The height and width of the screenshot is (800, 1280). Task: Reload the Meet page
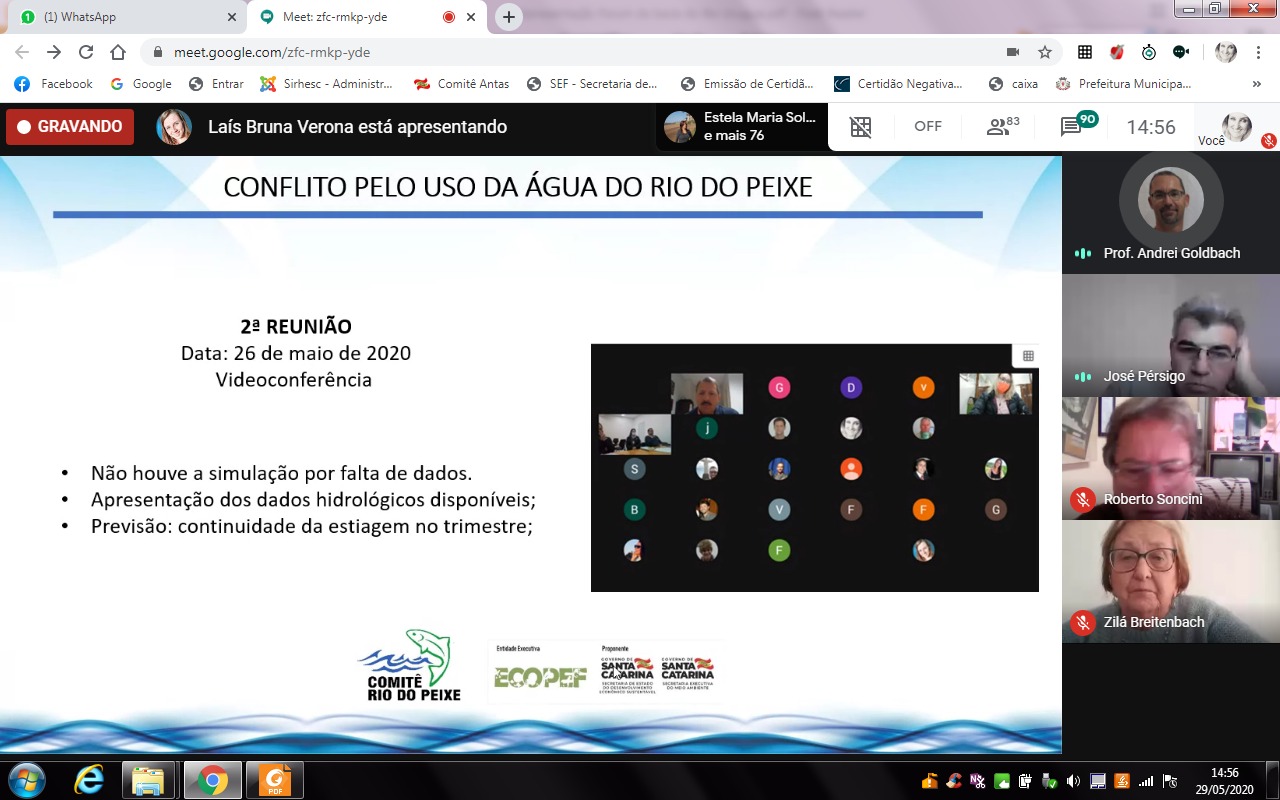(86, 52)
